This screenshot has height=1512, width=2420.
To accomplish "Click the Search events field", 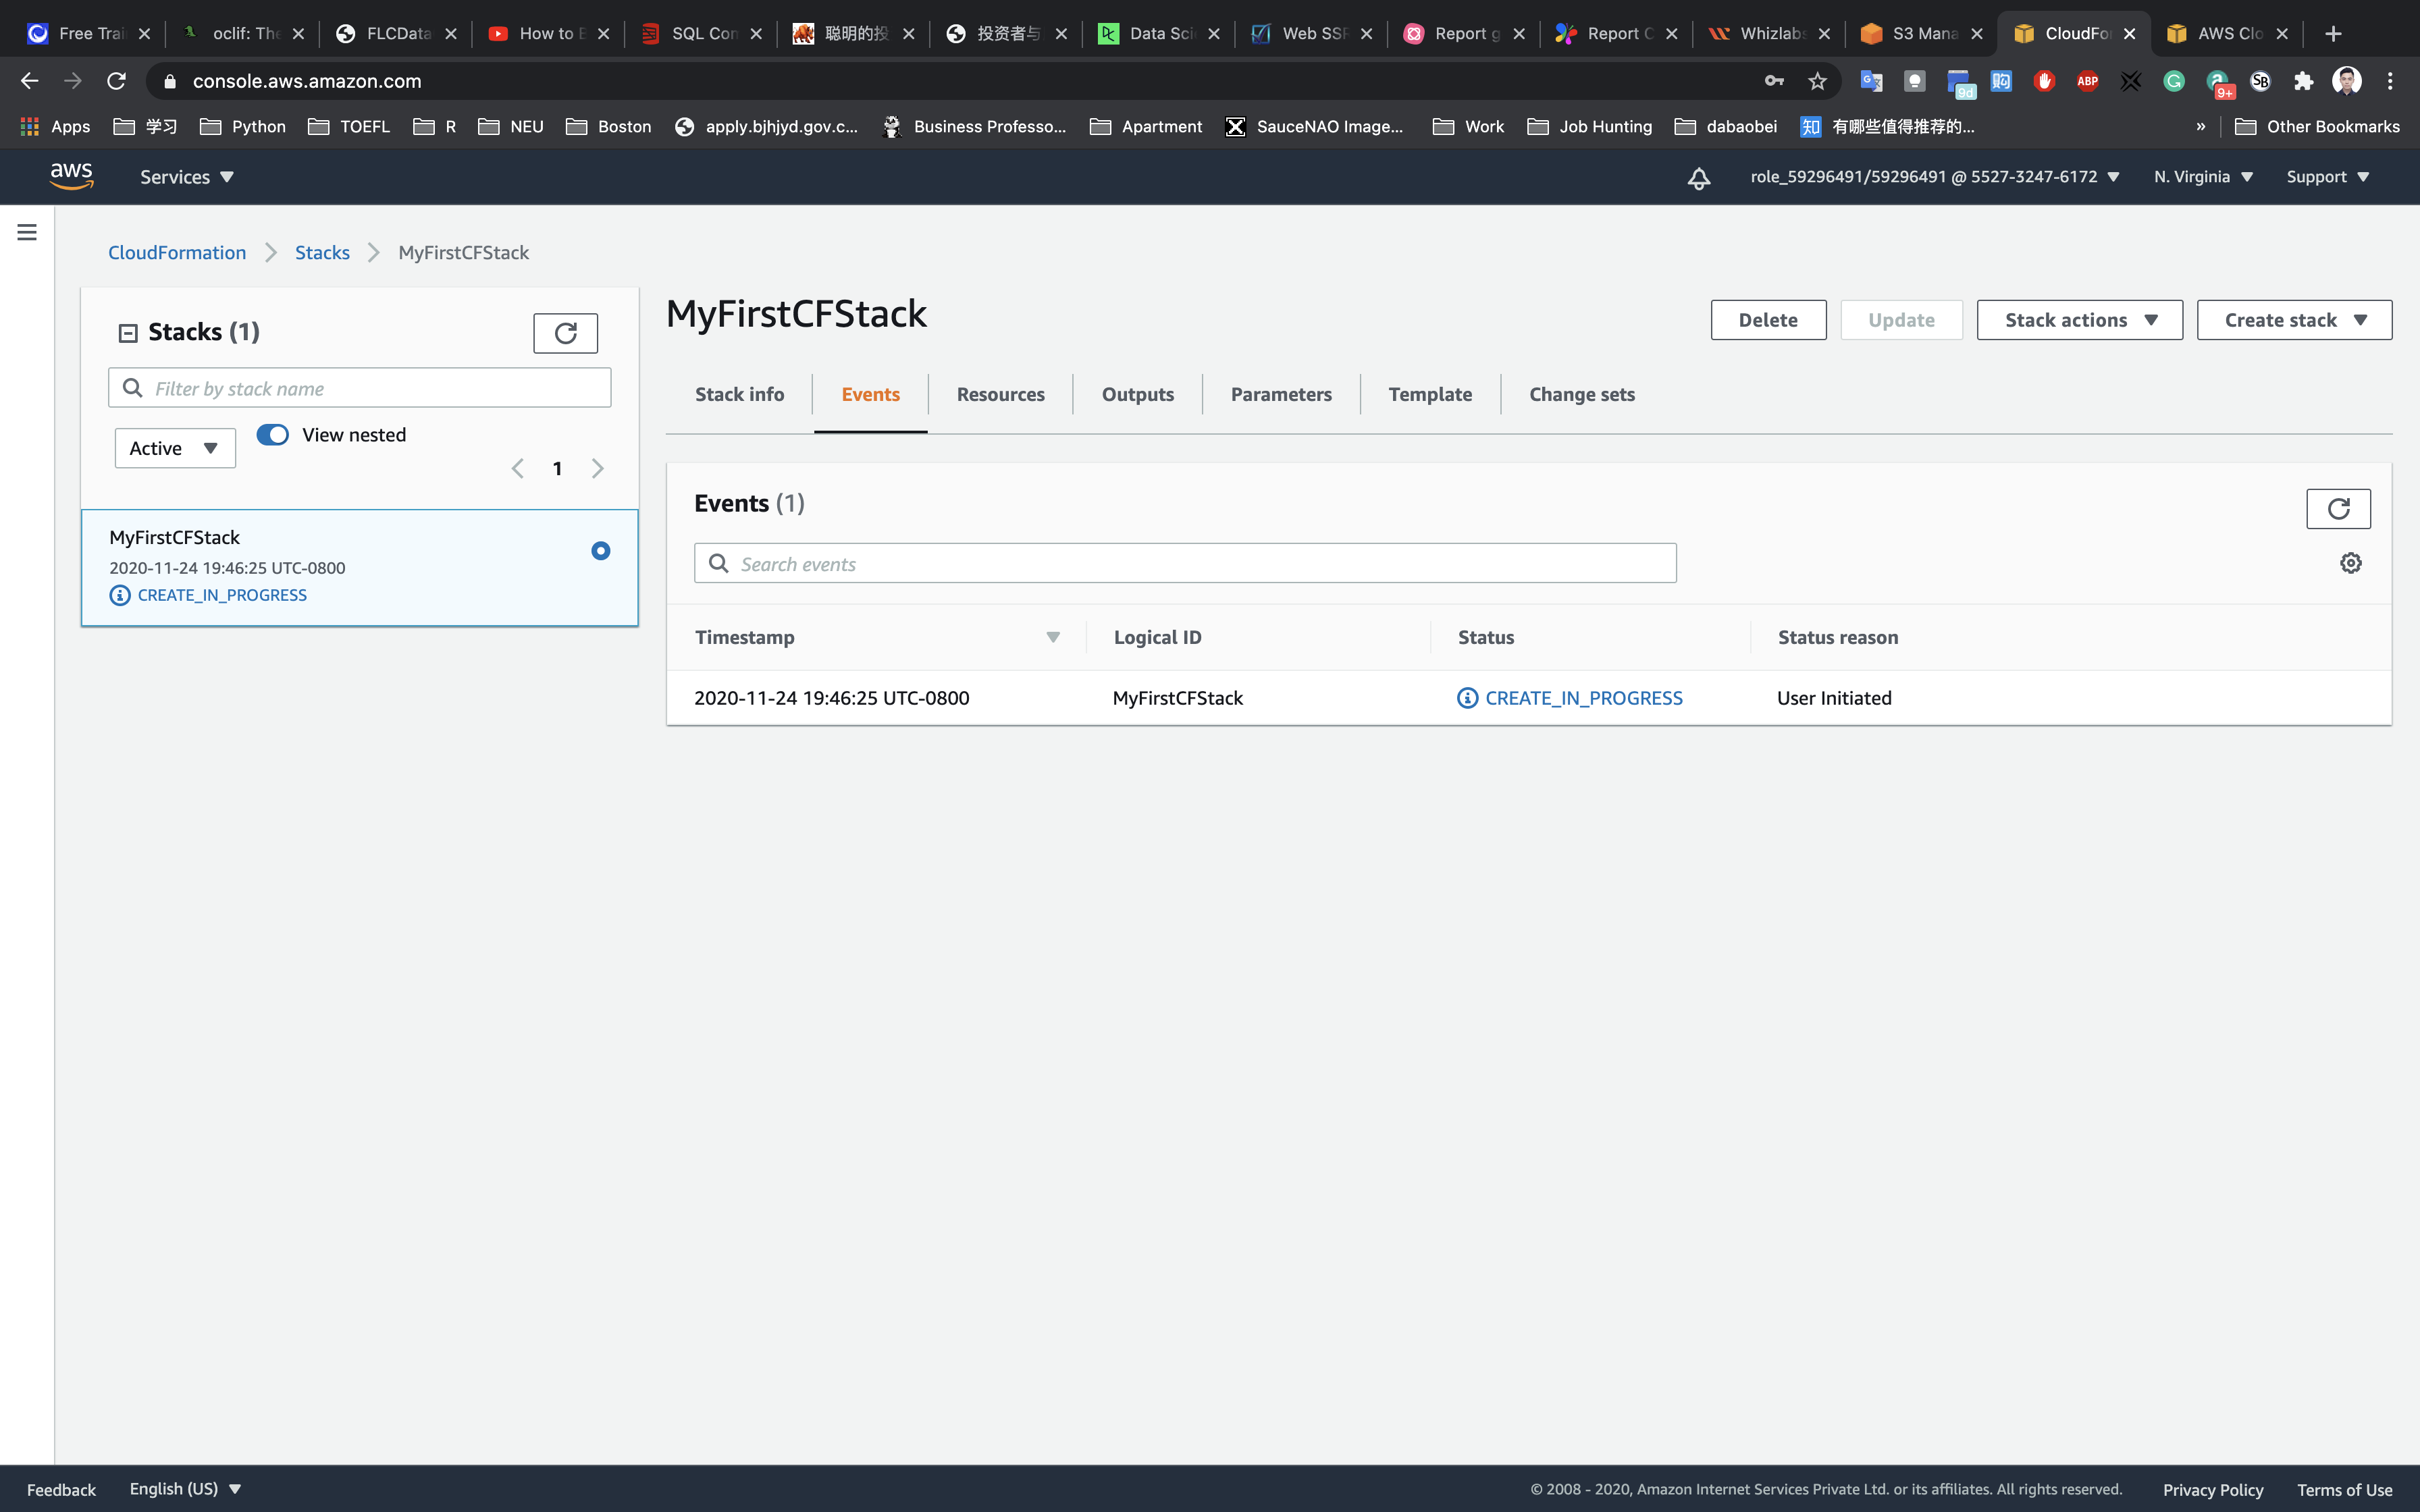I will 1185,564.
